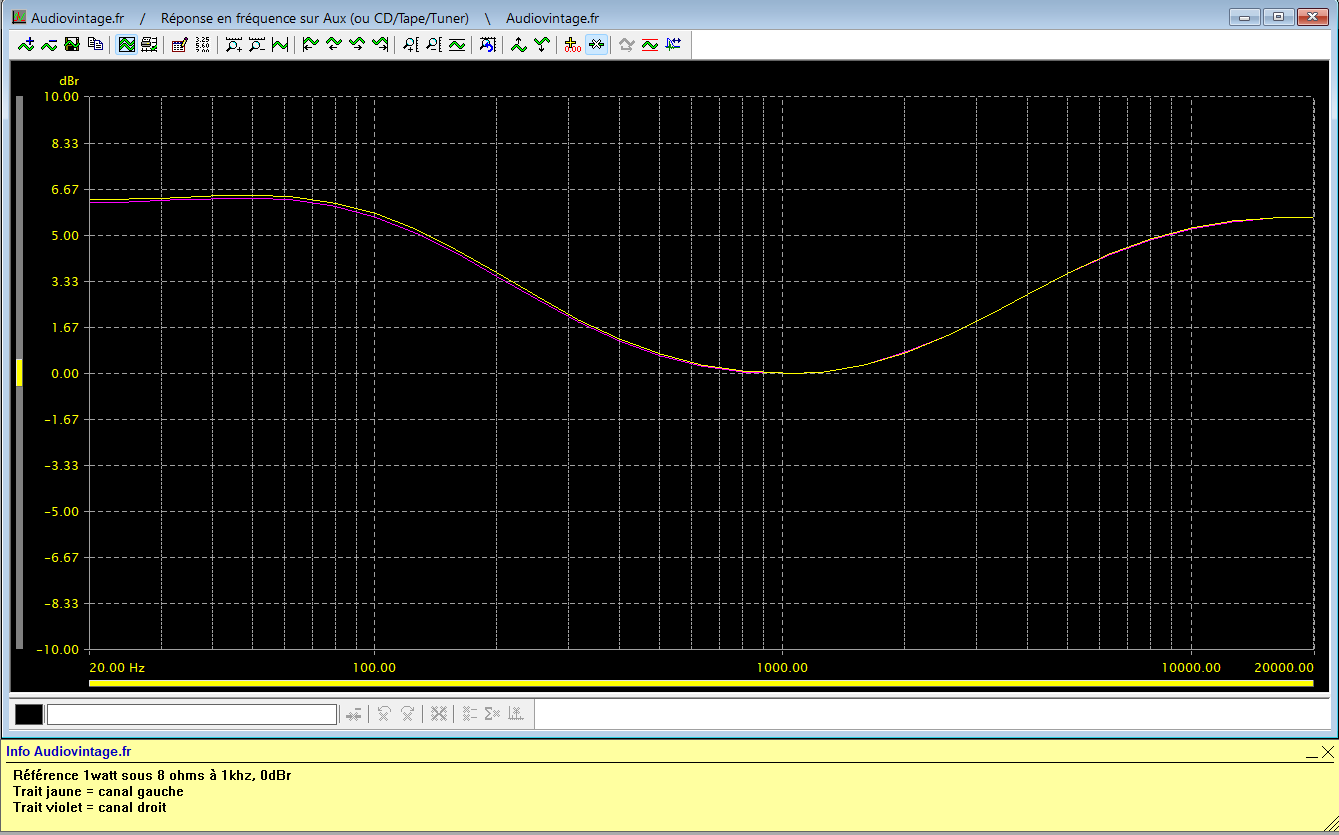Click the yellow horizontal scrollbar below the graph
The image size is (1339, 835).
(x=700, y=683)
